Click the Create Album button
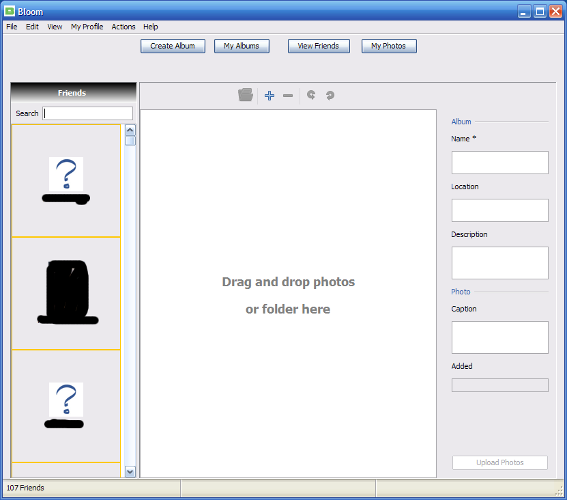 point(173,46)
